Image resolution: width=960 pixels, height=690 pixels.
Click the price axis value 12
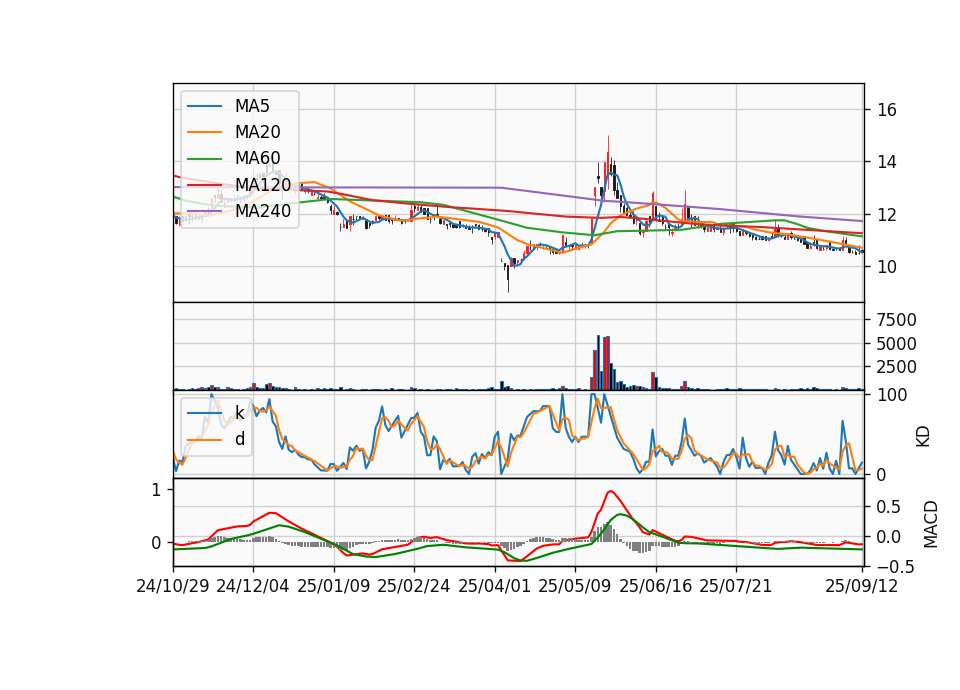887,215
